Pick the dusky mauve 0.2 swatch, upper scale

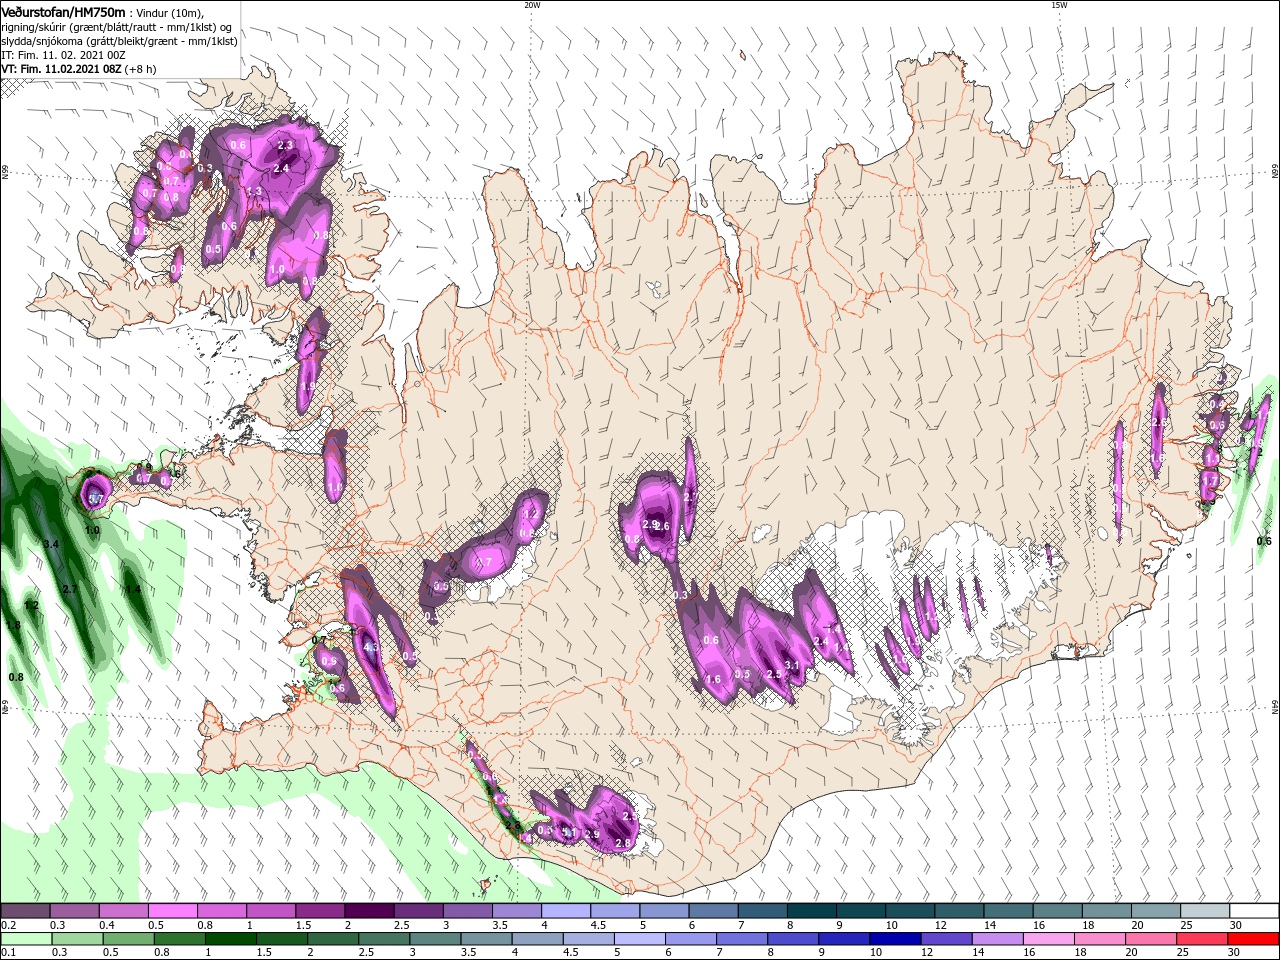click(25, 911)
